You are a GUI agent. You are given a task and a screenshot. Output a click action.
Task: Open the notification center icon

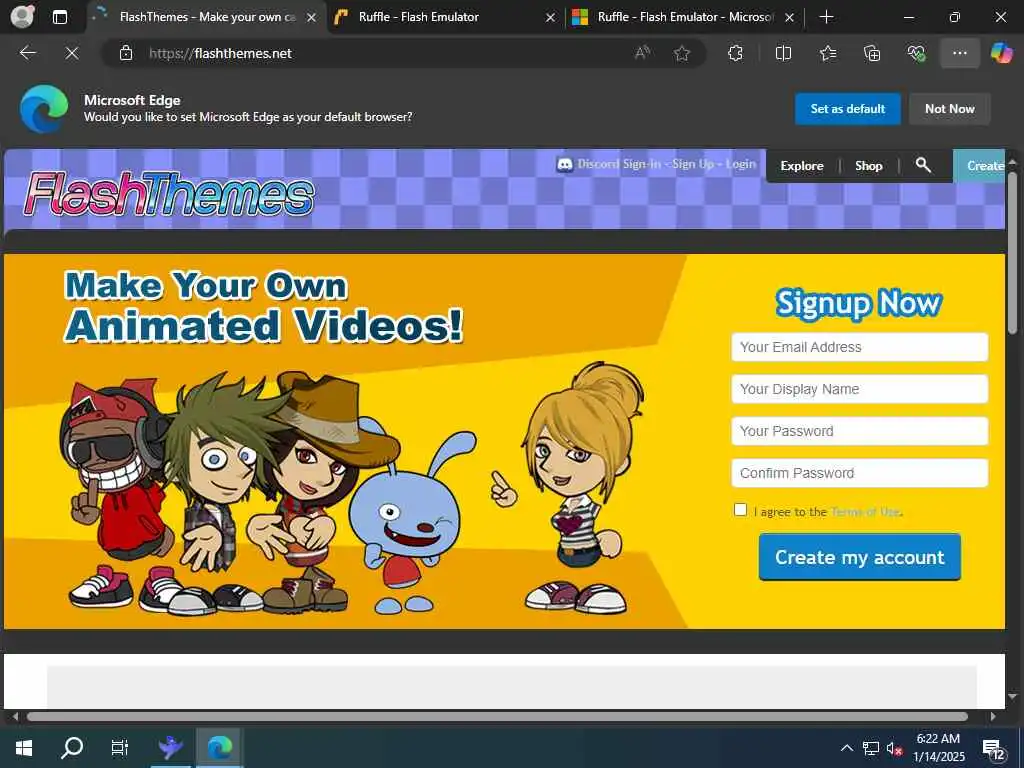(993, 749)
